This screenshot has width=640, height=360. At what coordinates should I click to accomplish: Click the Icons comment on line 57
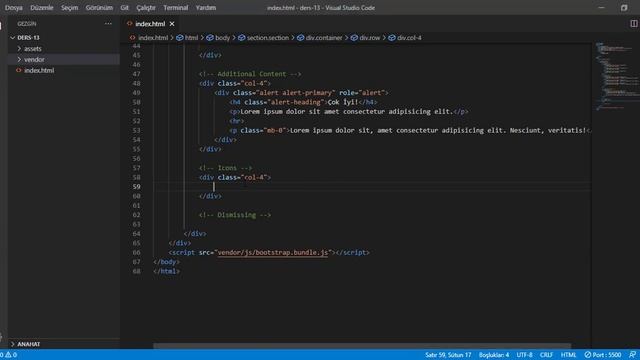coord(225,168)
